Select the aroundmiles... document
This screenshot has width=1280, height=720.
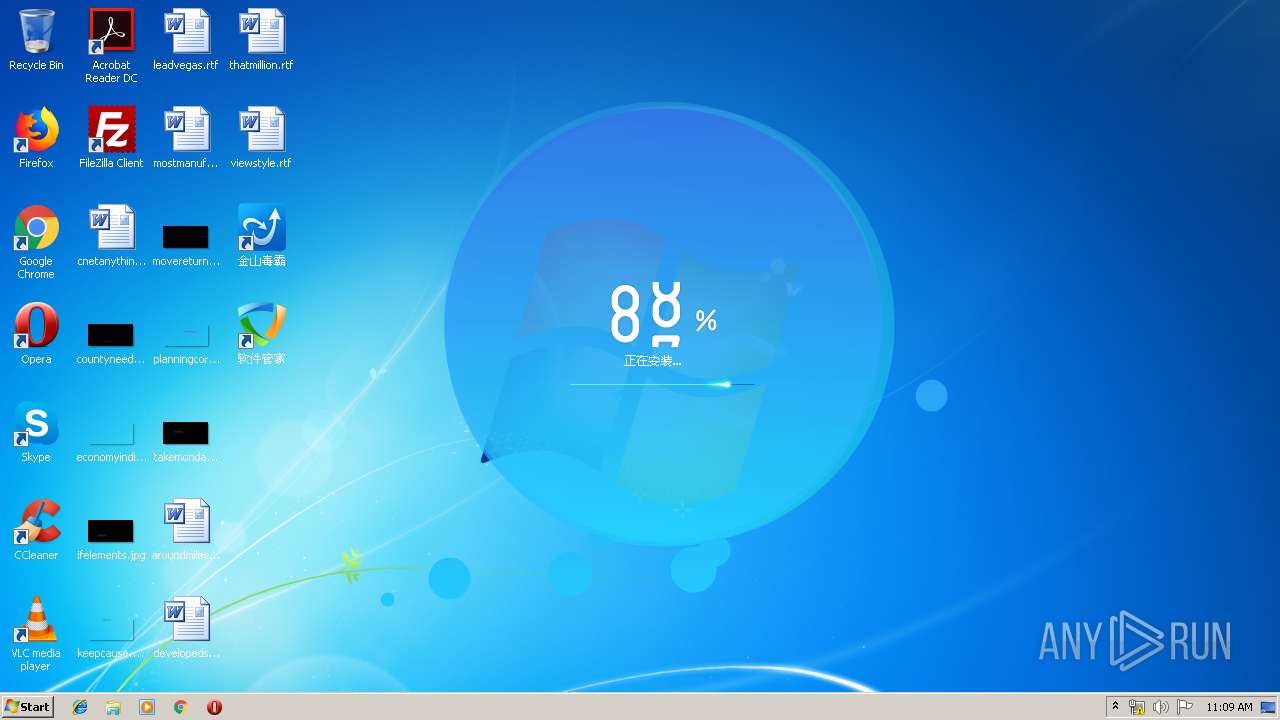[186, 531]
